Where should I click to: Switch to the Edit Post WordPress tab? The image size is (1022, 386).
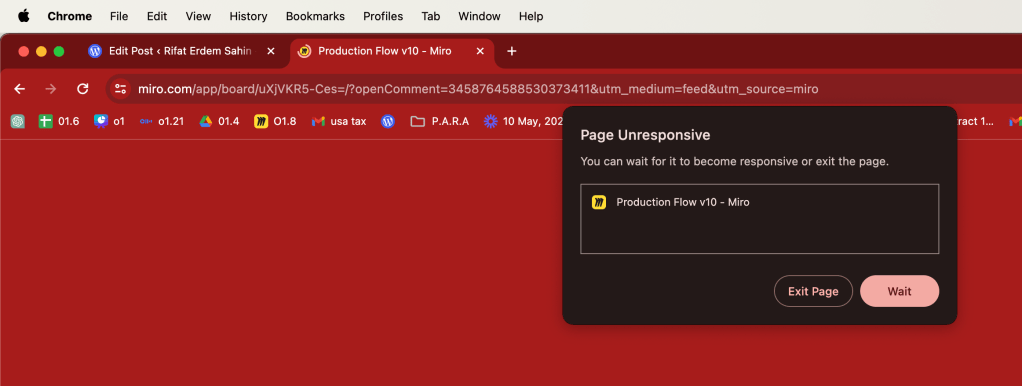click(182, 51)
